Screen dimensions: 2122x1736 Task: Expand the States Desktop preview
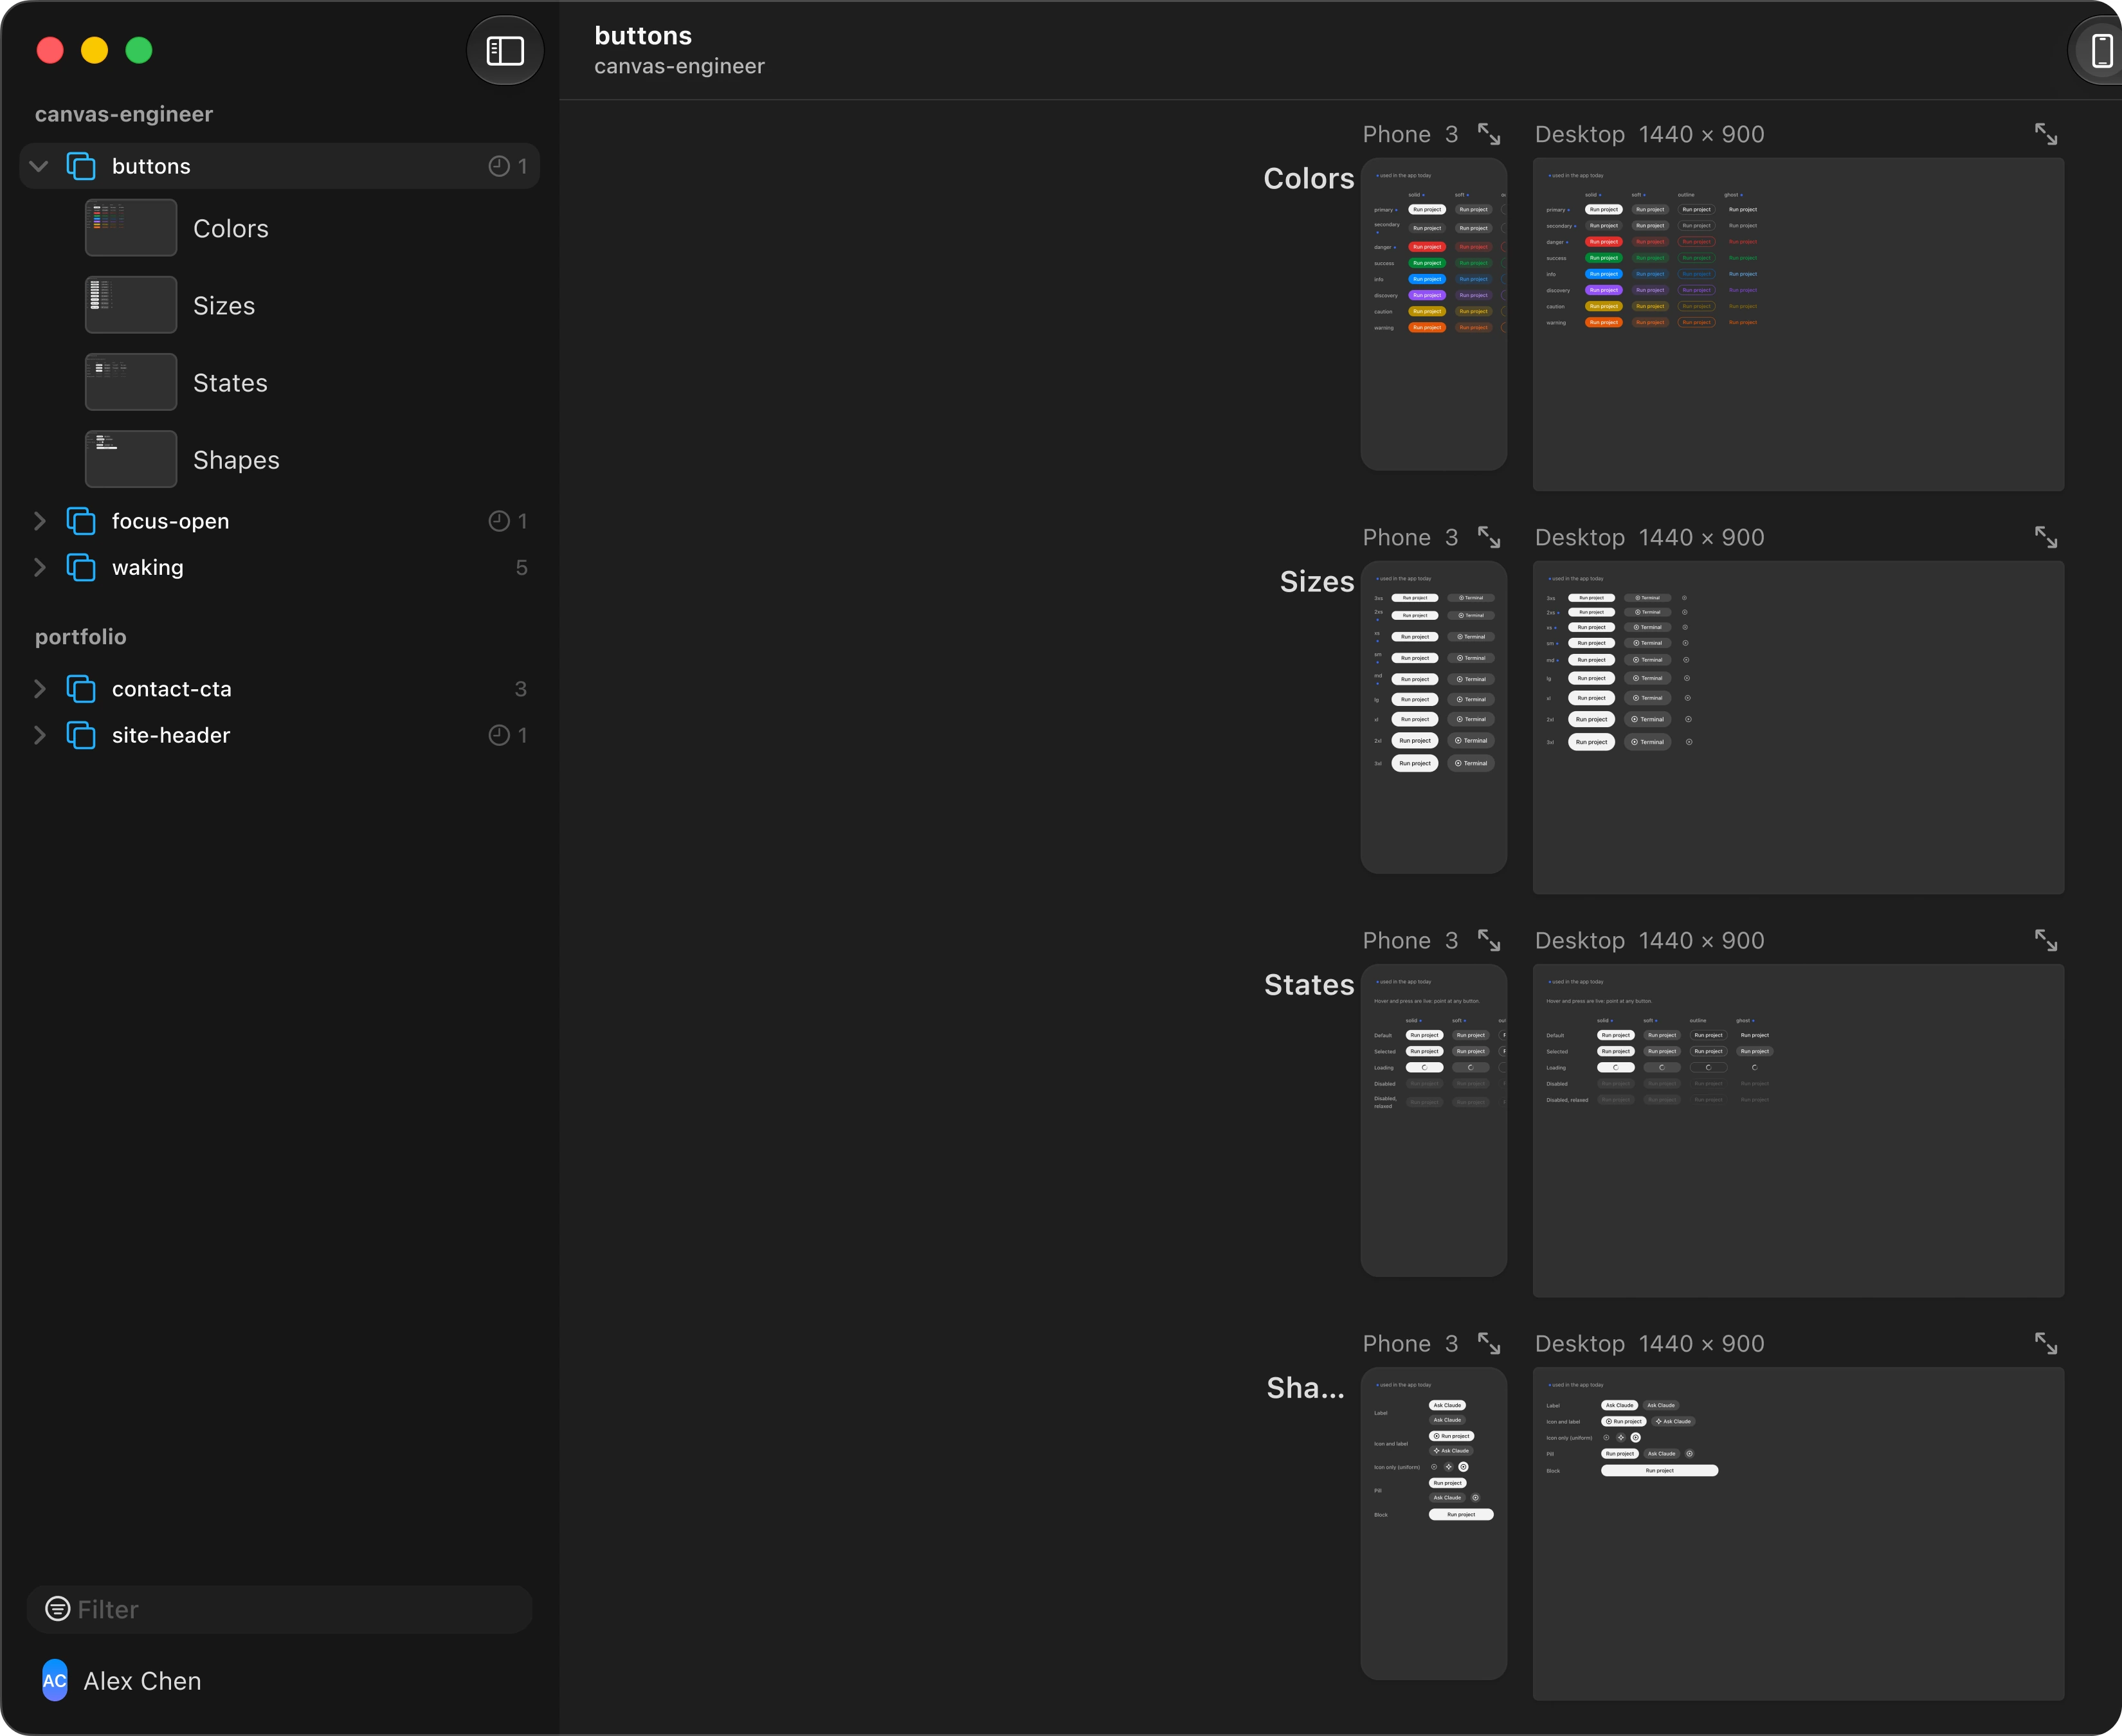2046,940
